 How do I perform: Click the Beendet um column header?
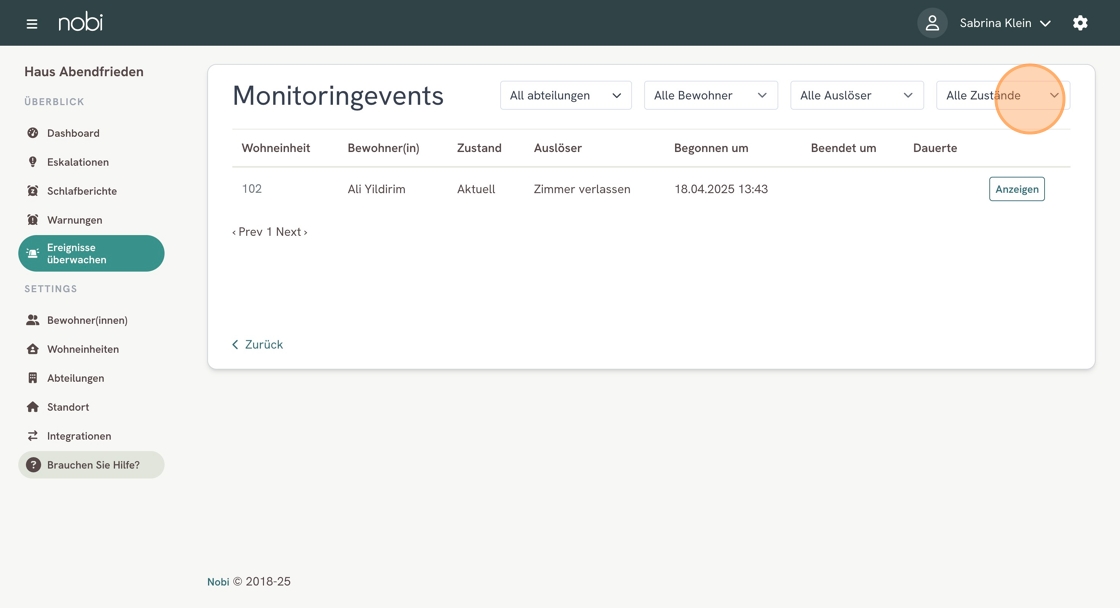tap(844, 148)
